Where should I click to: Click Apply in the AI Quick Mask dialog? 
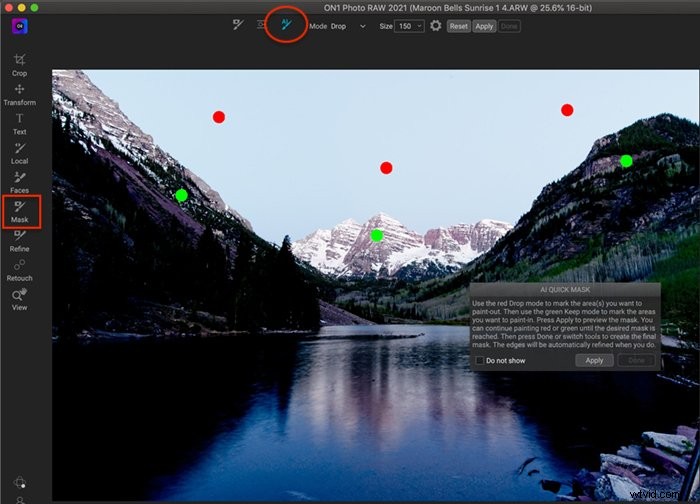click(x=594, y=360)
